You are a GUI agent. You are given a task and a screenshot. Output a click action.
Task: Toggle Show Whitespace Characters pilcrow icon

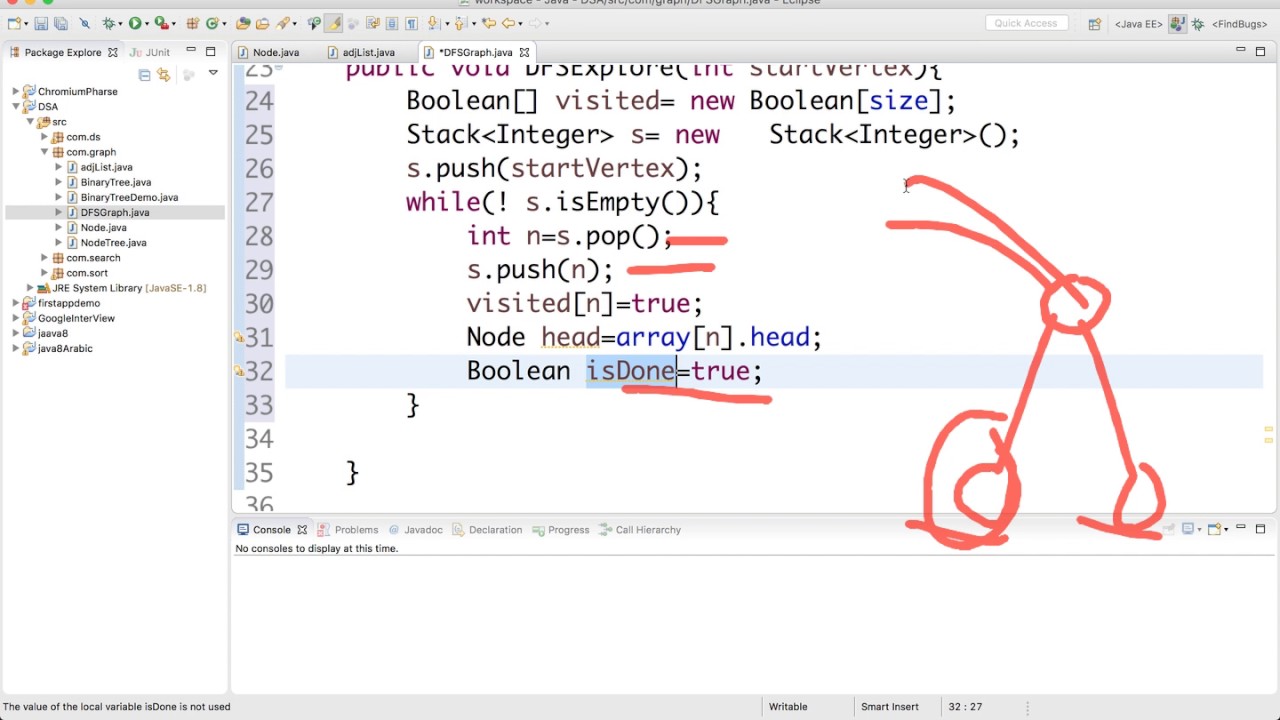[x=411, y=23]
